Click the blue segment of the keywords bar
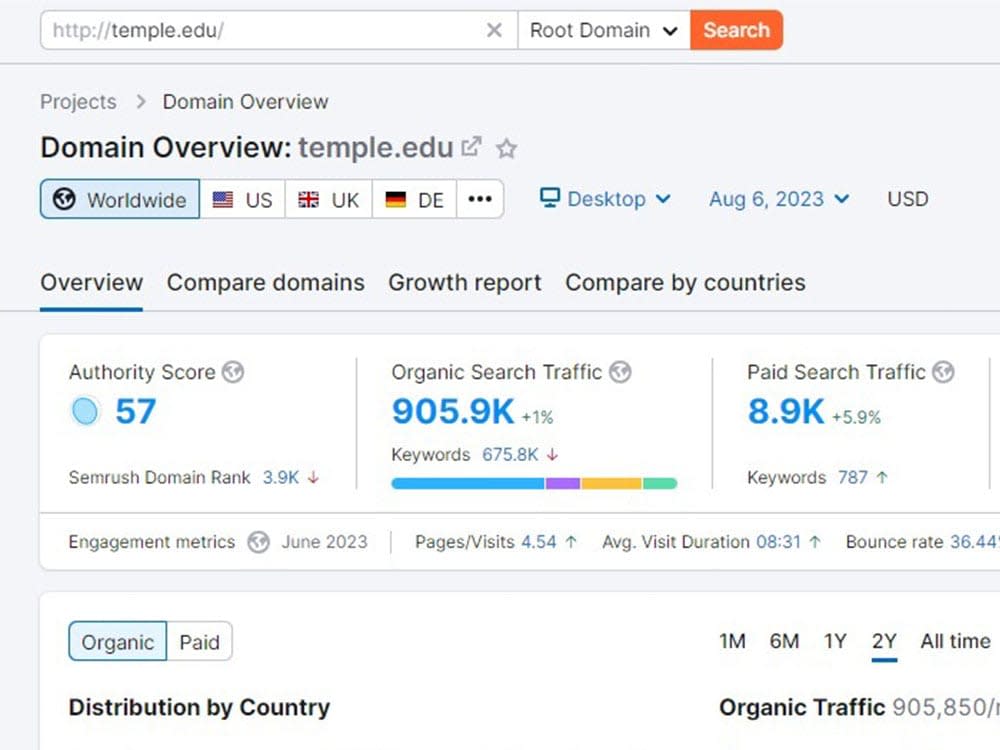Screen dimensions: 1000x750 pyautogui.click(x=468, y=483)
